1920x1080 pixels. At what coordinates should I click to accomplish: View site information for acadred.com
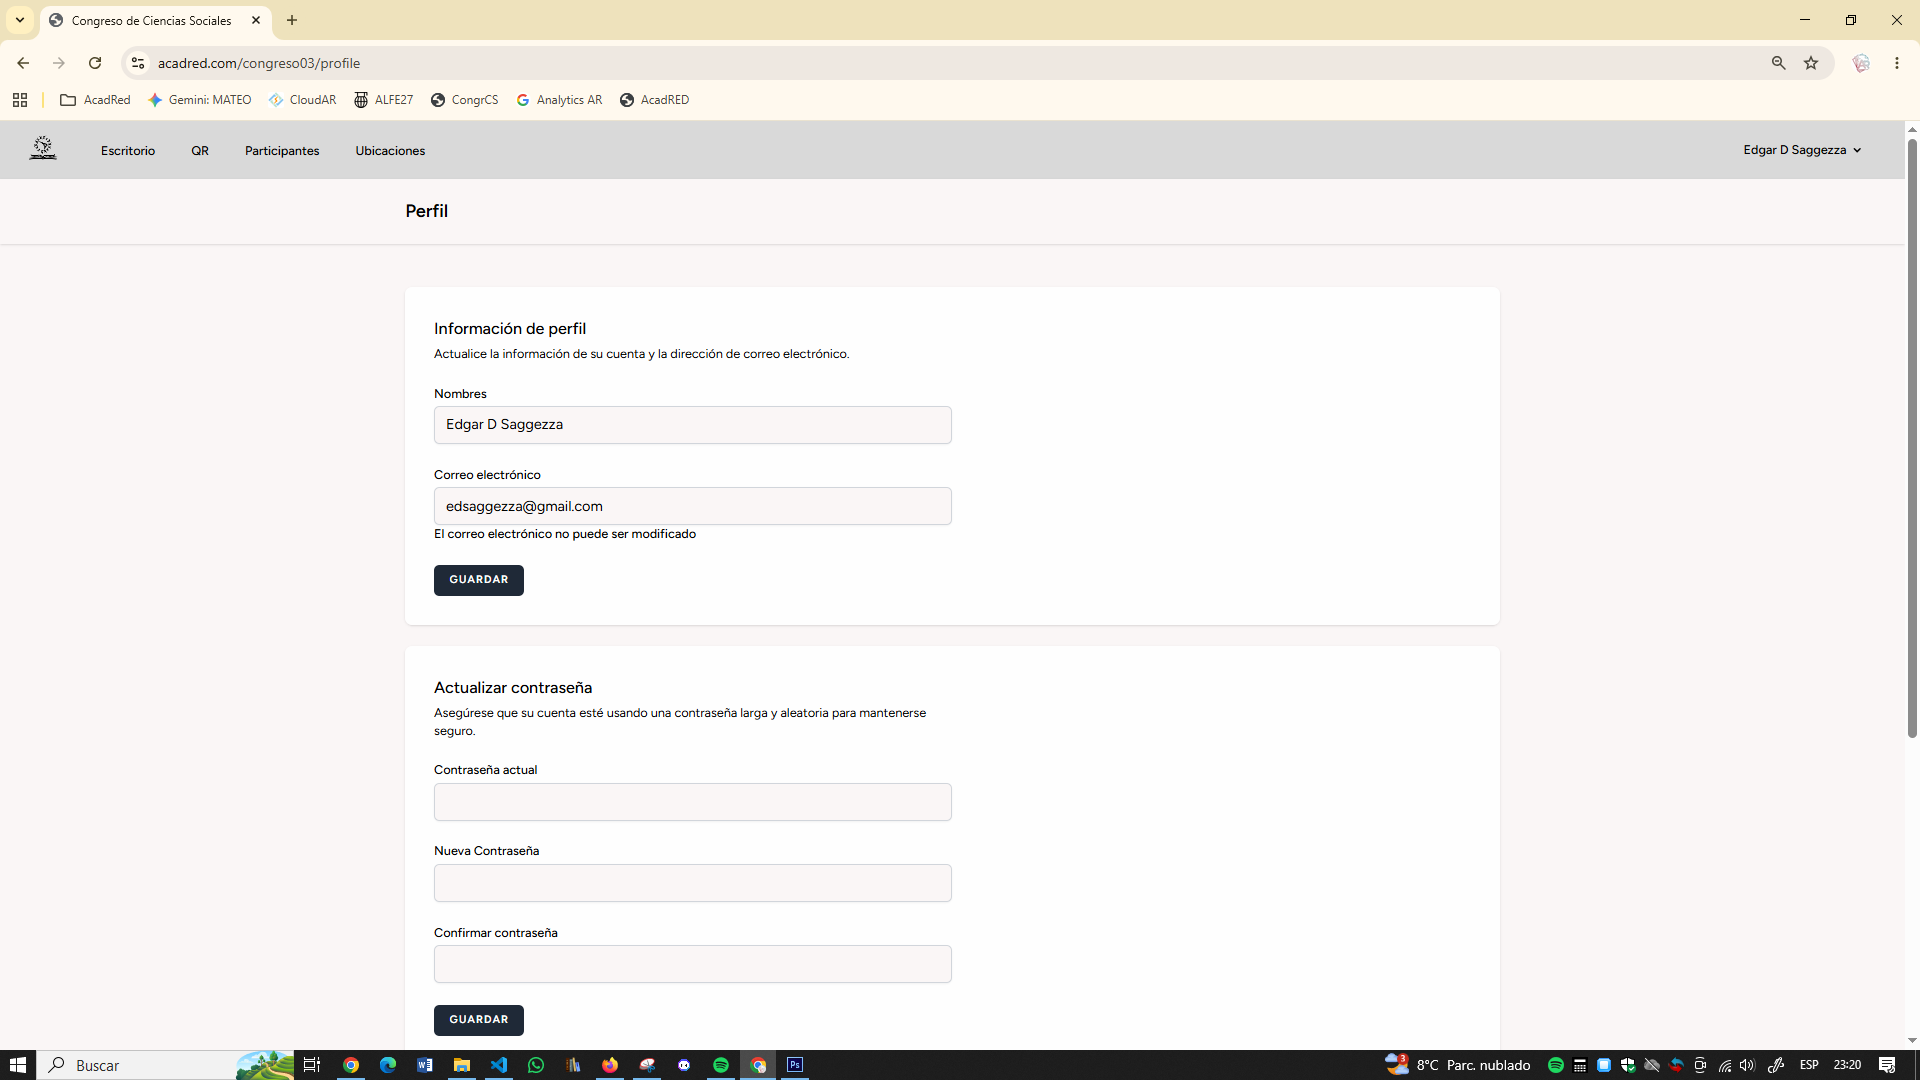(x=138, y=63)
